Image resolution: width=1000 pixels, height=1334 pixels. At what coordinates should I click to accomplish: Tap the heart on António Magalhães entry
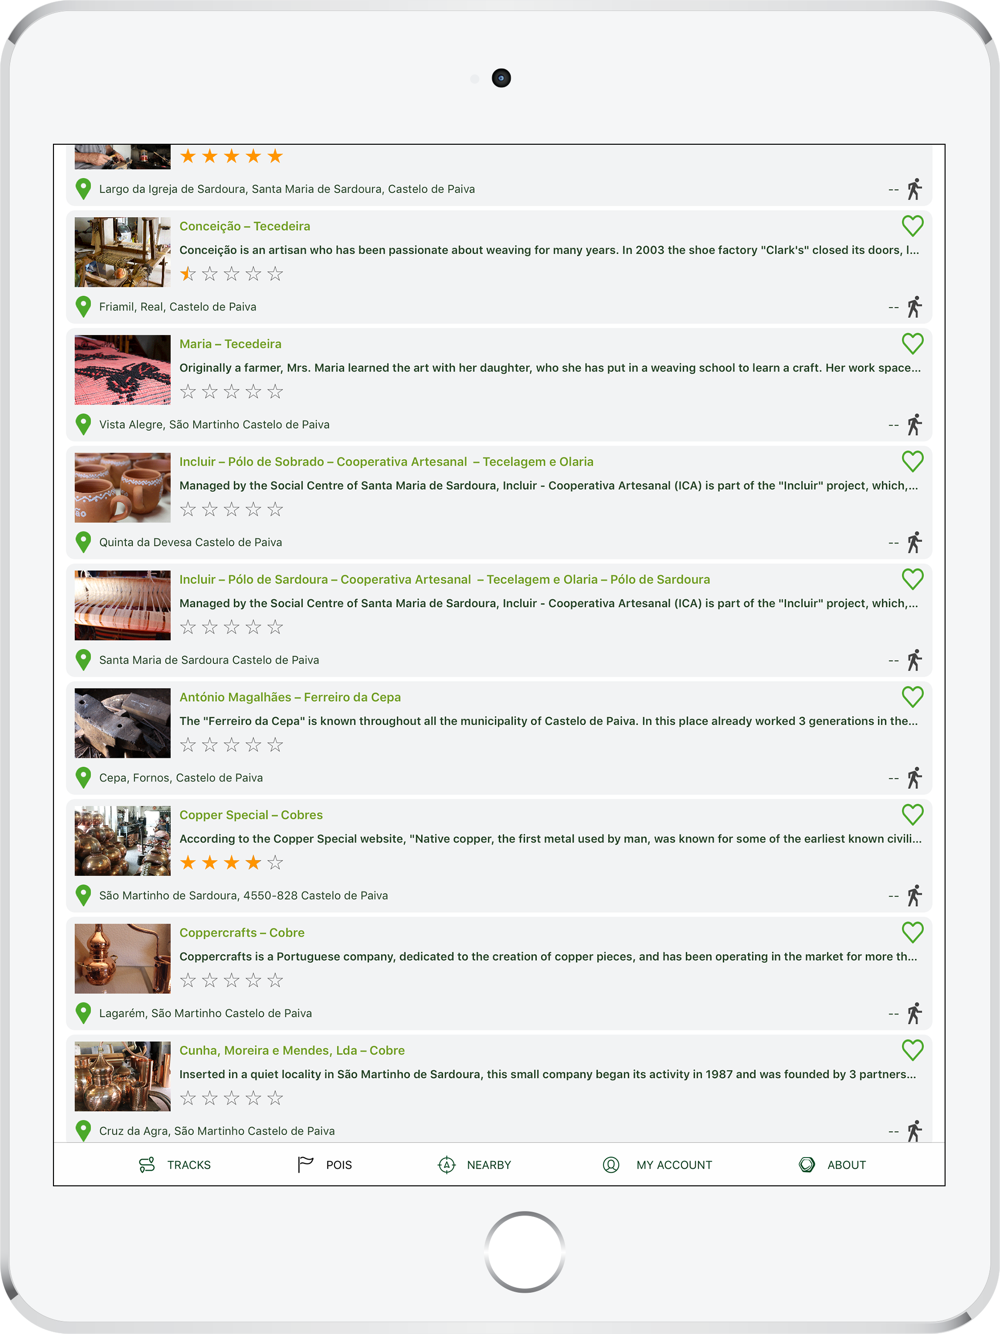[x=912, y=697]
